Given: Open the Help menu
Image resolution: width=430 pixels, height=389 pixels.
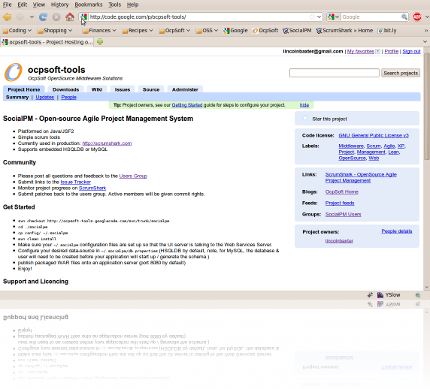Looking at the screenshot, I should 132,5.
